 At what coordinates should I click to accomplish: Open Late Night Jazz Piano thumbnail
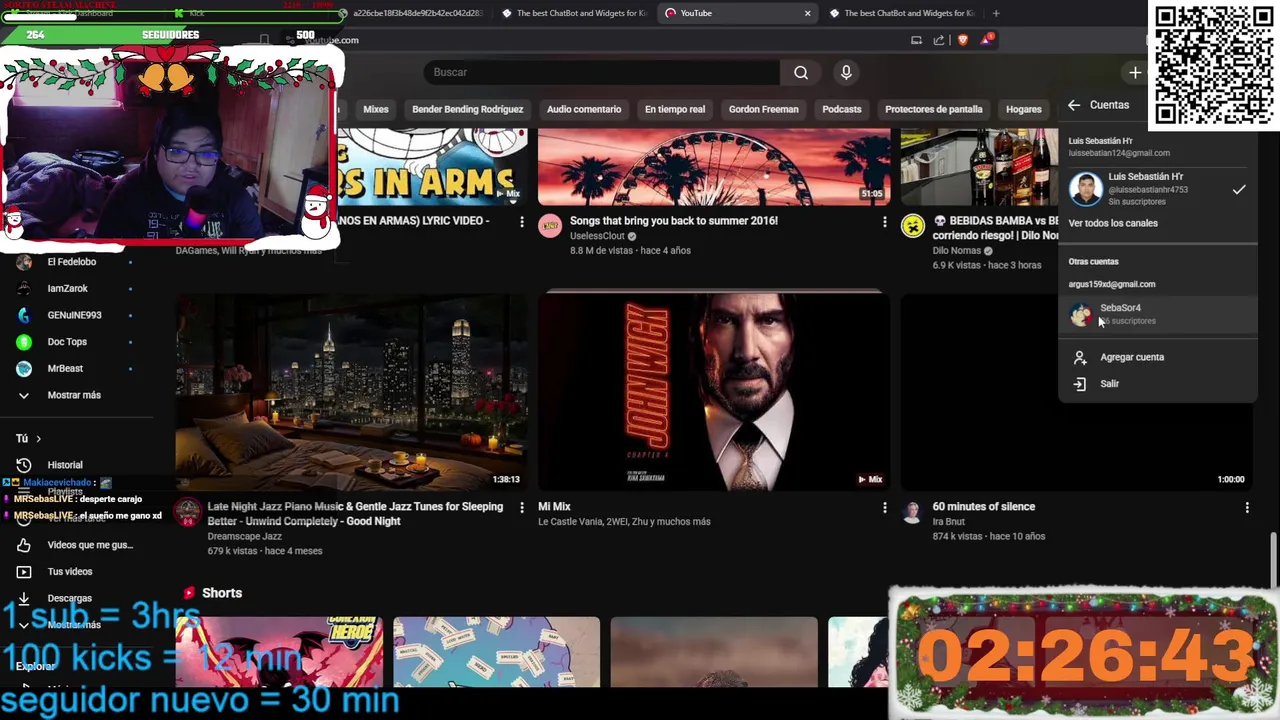351,390
